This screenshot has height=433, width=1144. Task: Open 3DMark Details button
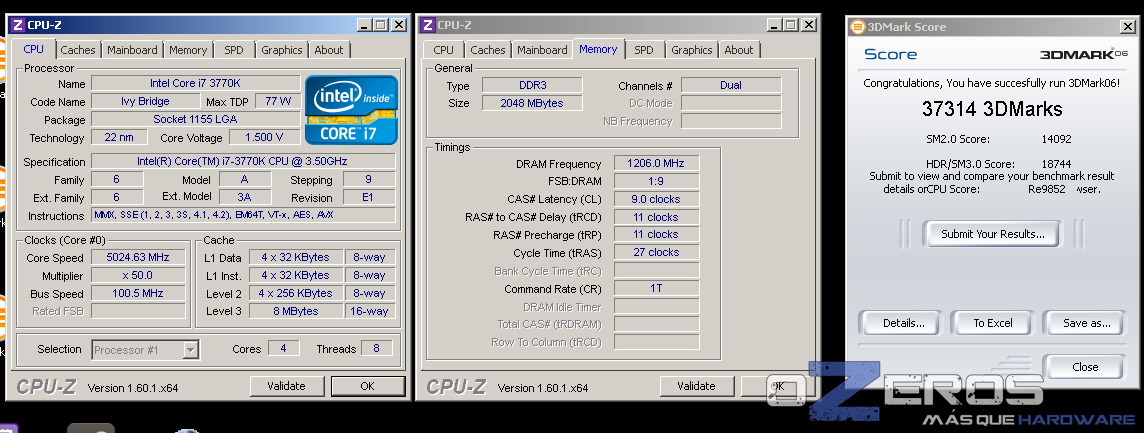point(903,323)
